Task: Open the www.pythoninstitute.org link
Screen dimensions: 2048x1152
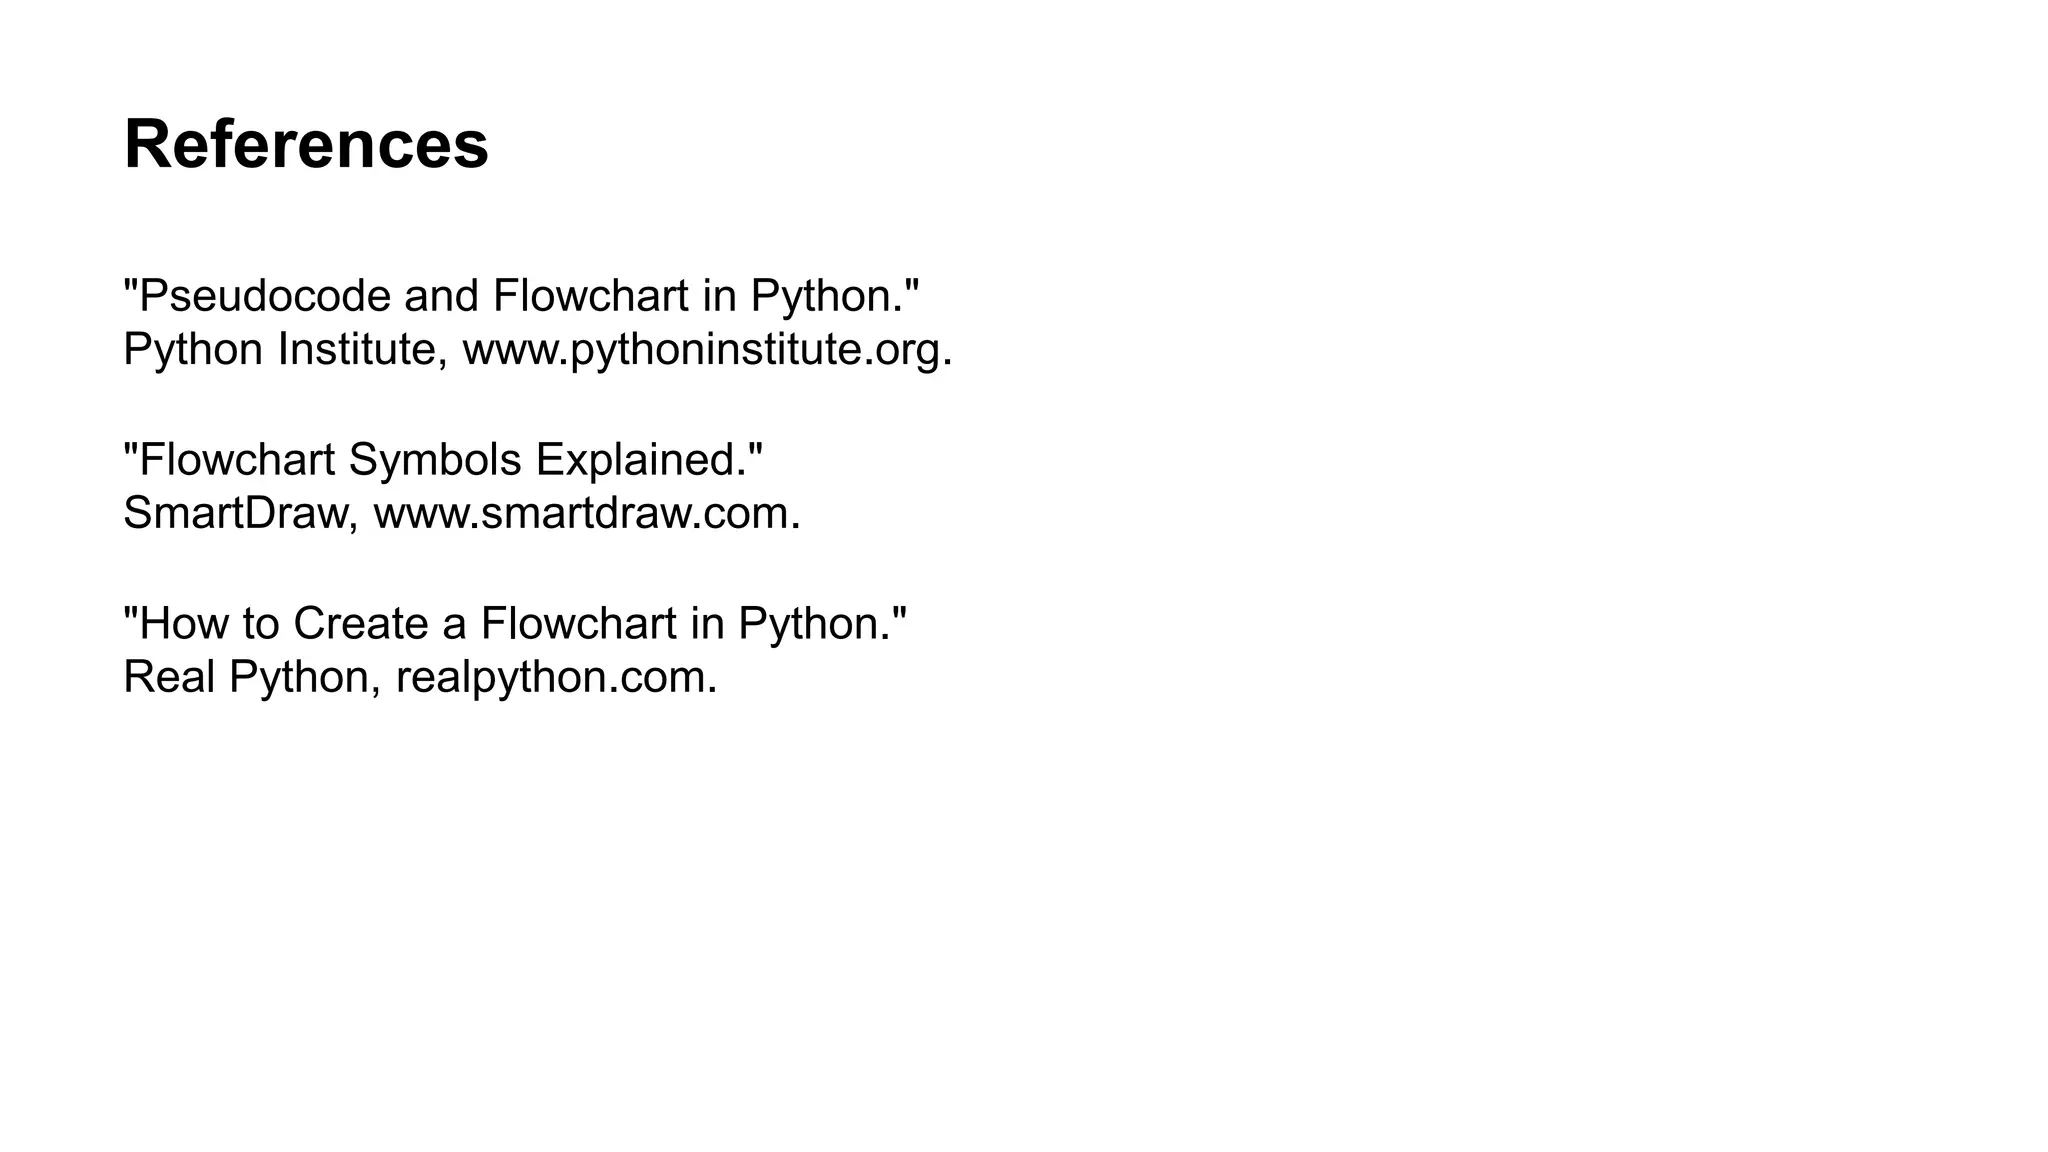Action: tap(706, 350)
